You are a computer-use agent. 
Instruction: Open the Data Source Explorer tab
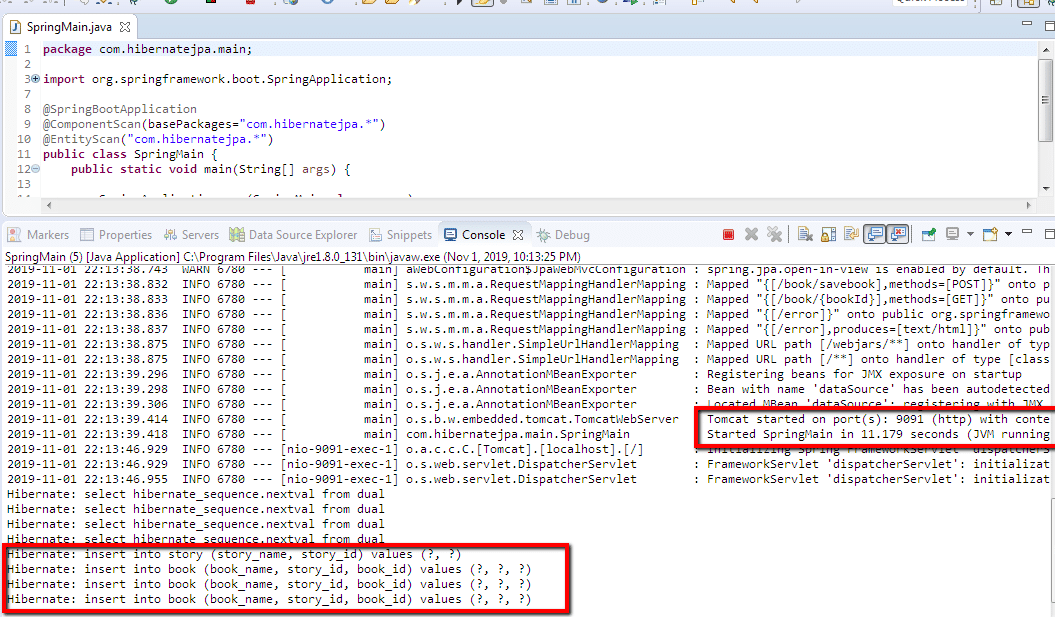pyautogui.click(x=293, y=235)
